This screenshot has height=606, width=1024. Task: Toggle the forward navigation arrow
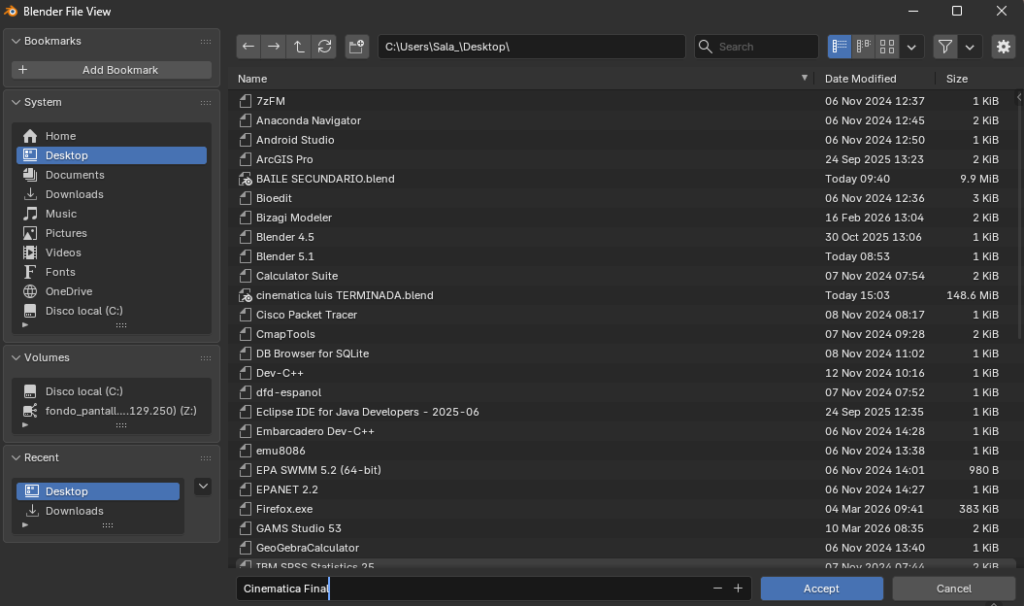tap(272, 46)
